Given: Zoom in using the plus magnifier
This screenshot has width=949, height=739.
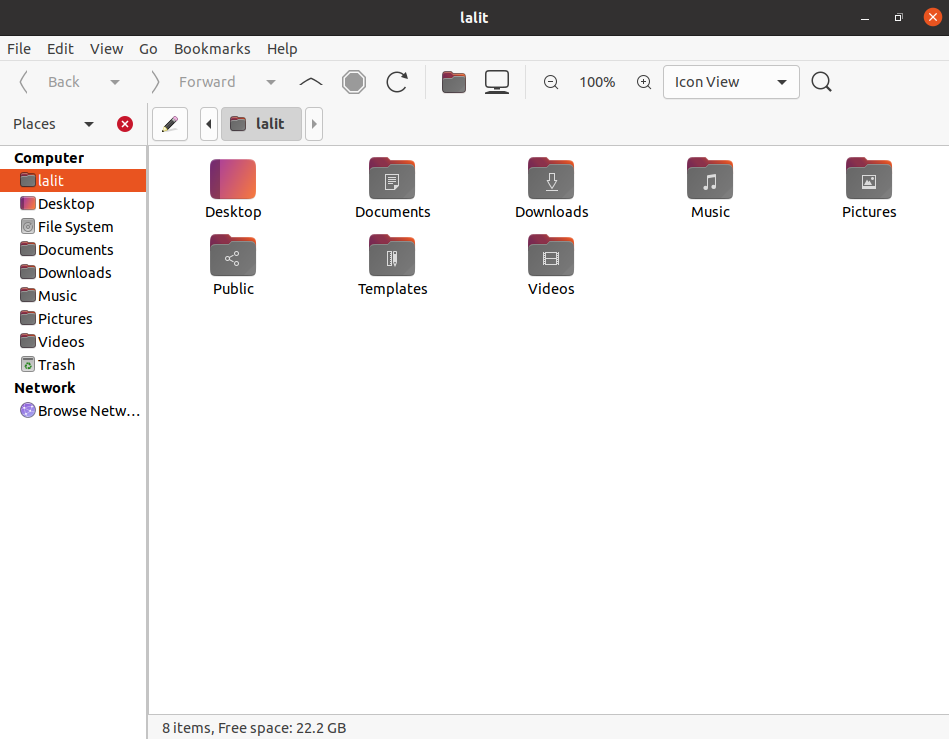Looking at the screenshot, I should (644, 82).
